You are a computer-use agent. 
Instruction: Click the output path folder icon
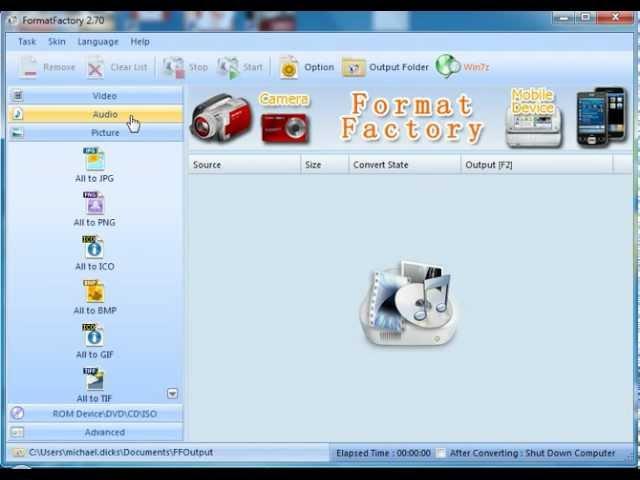click(18, 452)
